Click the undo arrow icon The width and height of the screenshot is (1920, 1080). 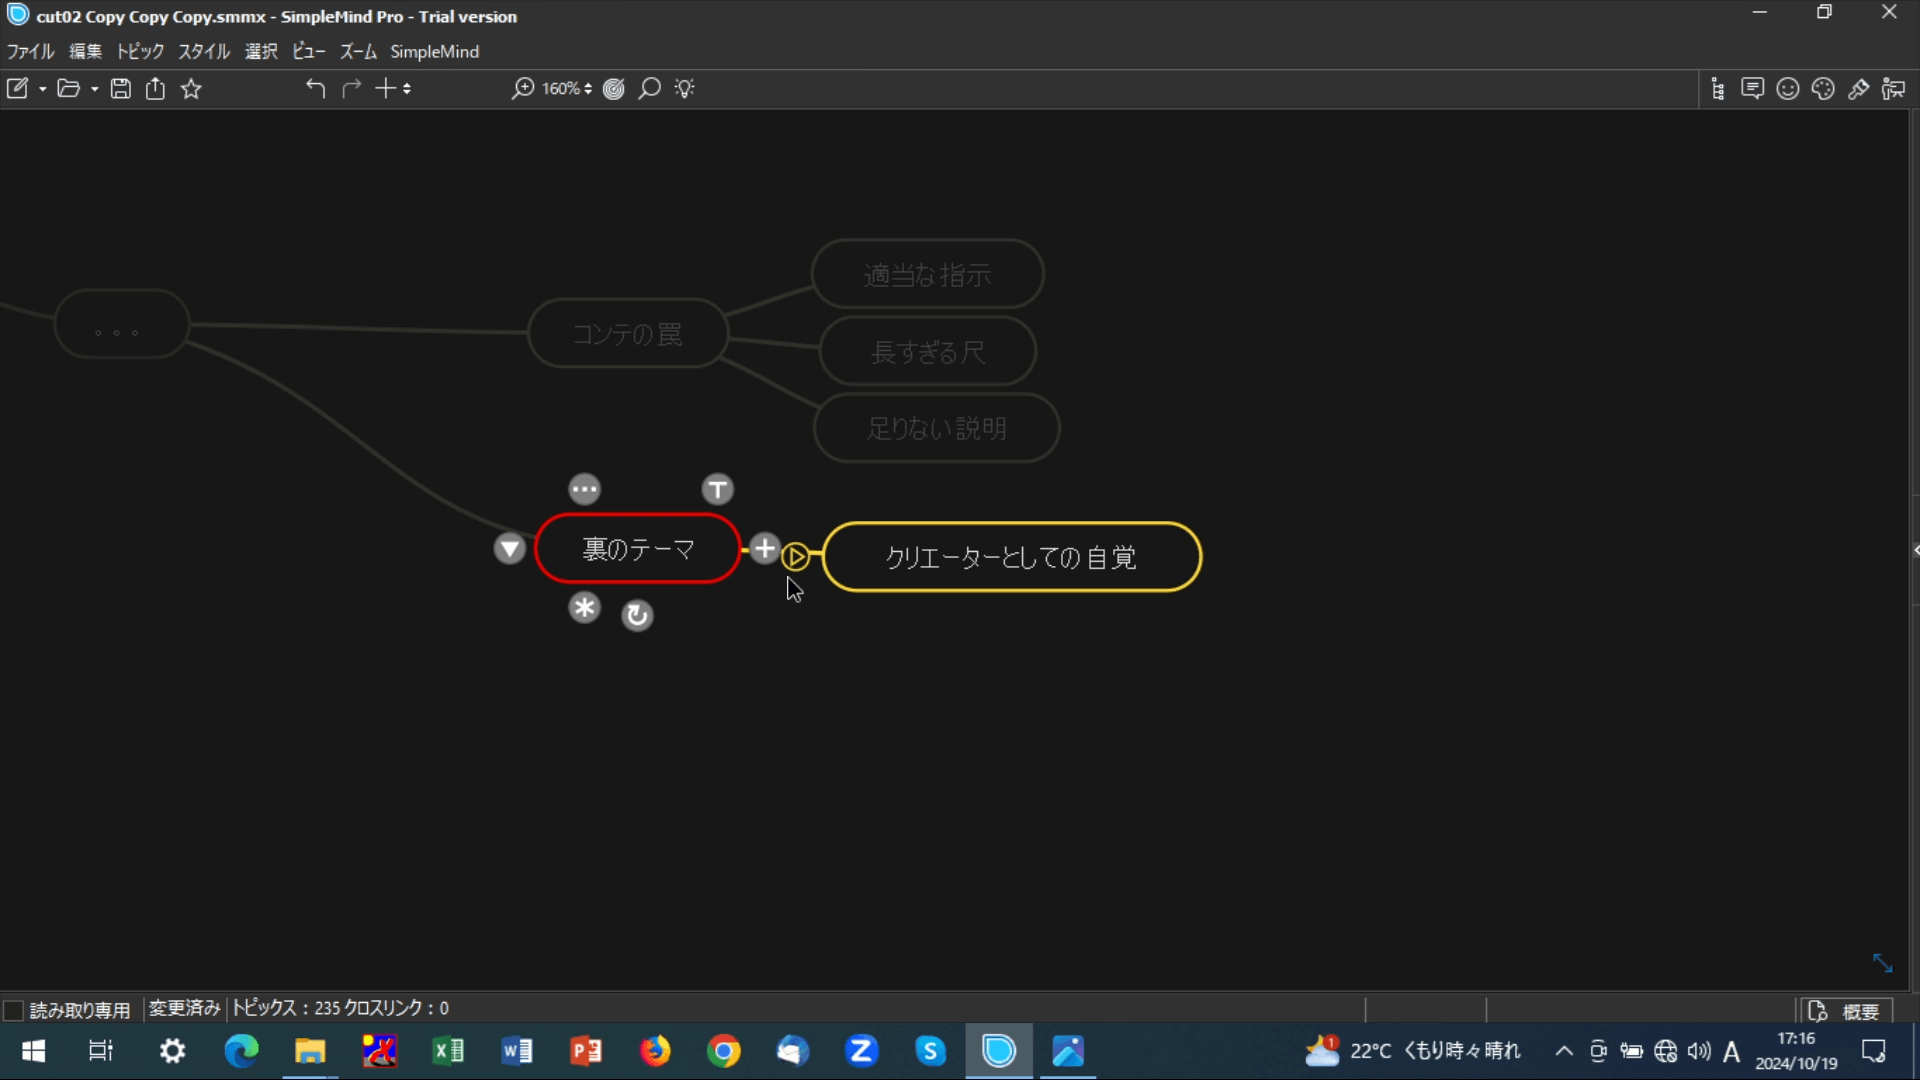(x=314, y=87)
